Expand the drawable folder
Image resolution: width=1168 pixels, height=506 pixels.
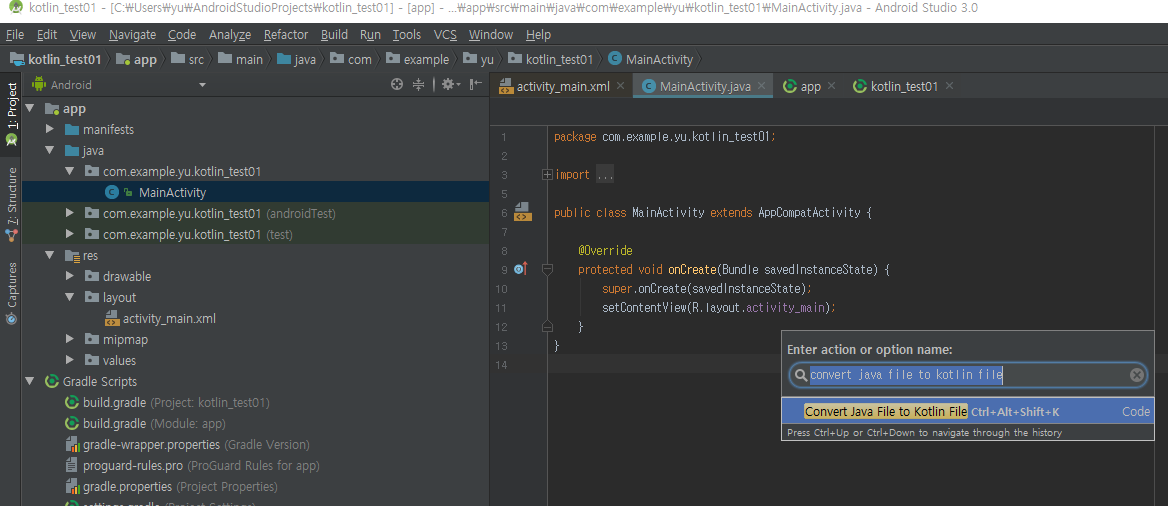tap(70, 276)
